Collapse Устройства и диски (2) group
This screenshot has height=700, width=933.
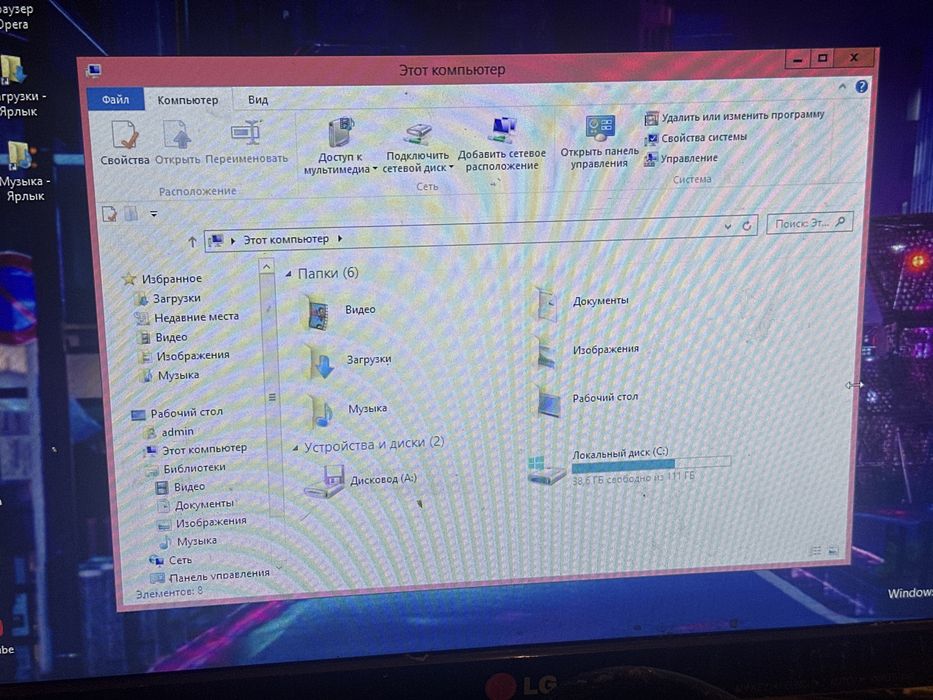pyautogui.click(x=295, y=448)
